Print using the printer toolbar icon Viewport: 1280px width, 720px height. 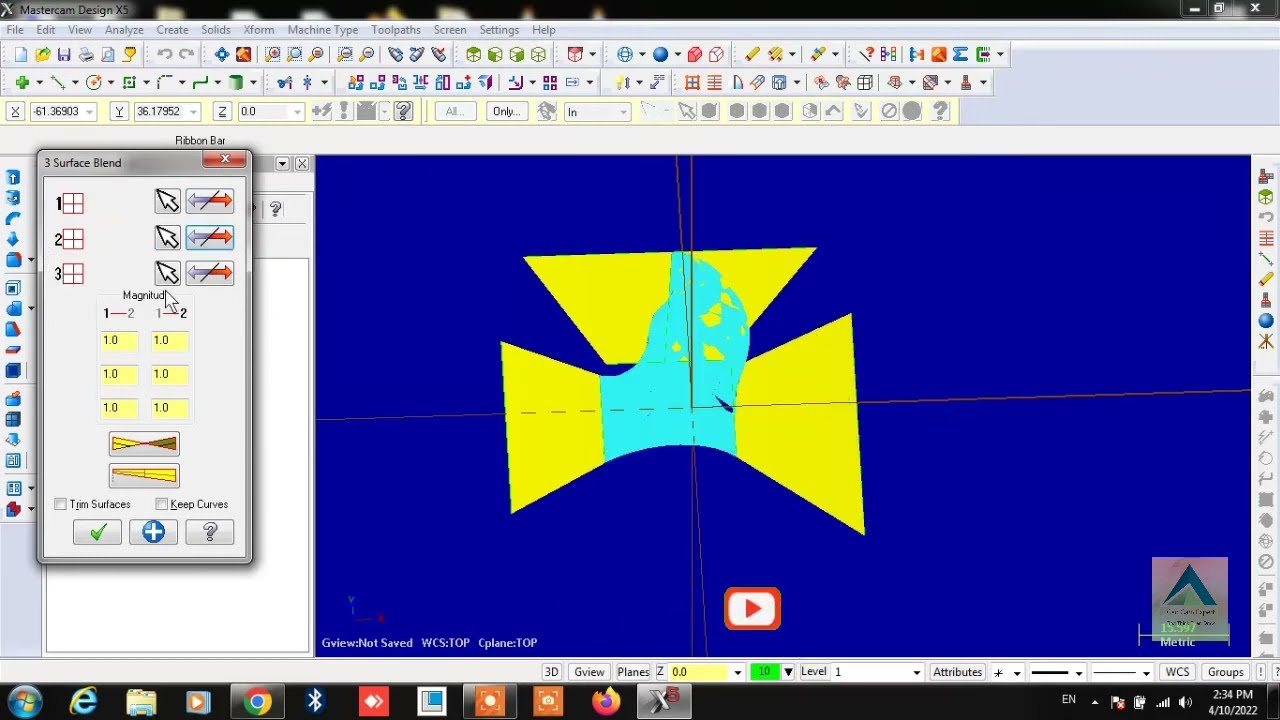pos(86,54)
